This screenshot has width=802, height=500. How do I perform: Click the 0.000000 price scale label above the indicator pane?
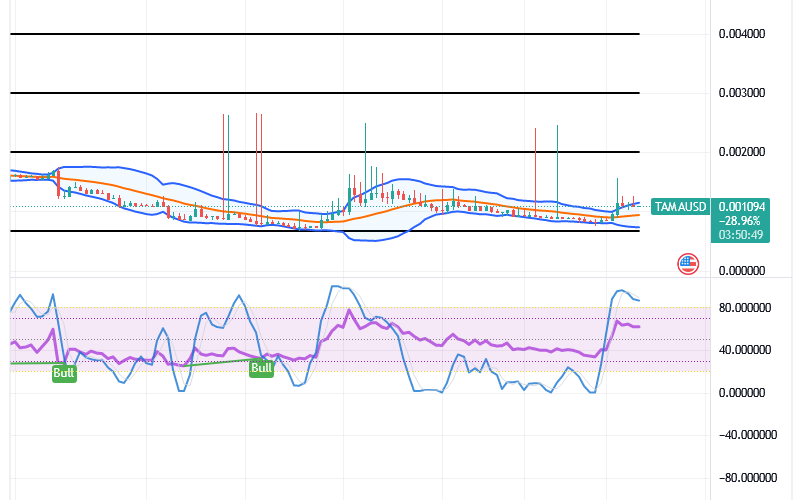tap(742, 270)
